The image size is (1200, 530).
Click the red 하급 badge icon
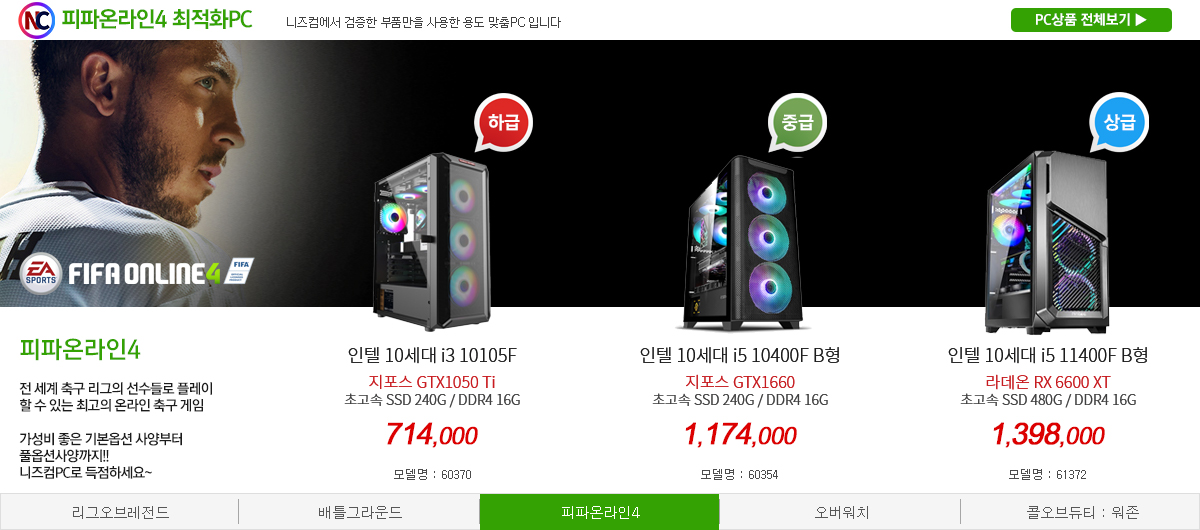pyautogui.click(x=503, y=123)
